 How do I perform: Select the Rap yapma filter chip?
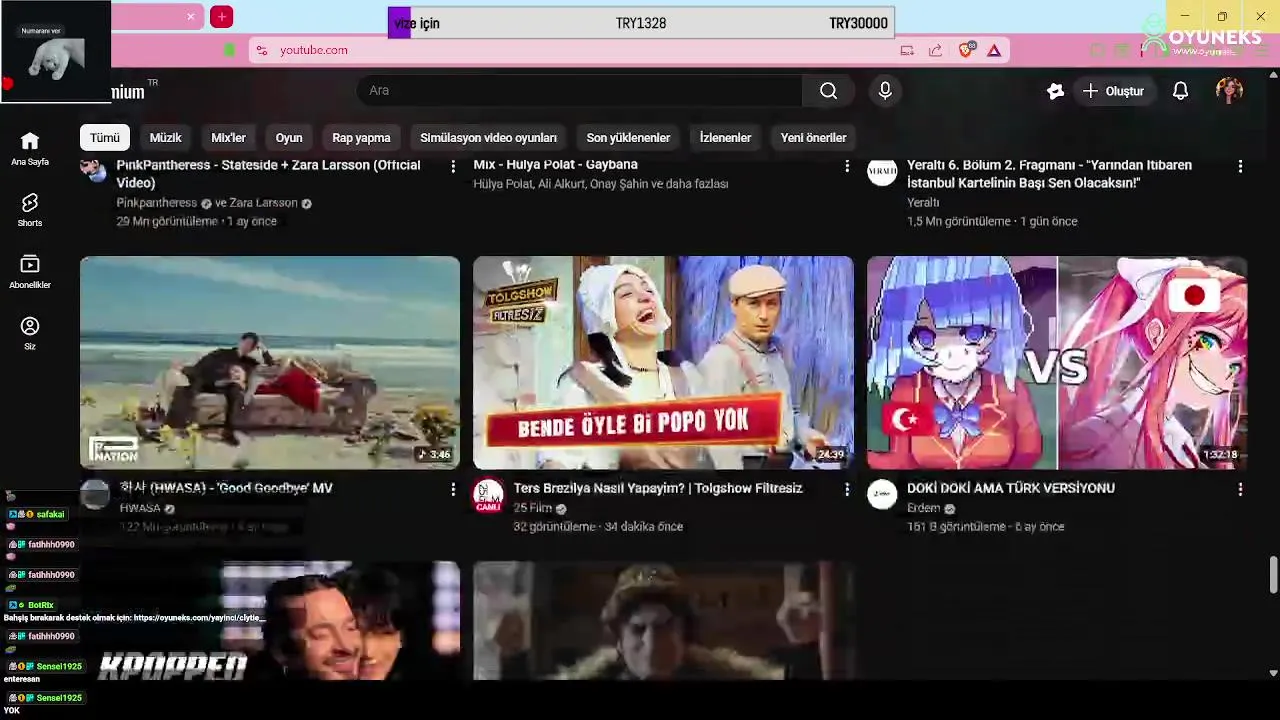pos(361,138)
